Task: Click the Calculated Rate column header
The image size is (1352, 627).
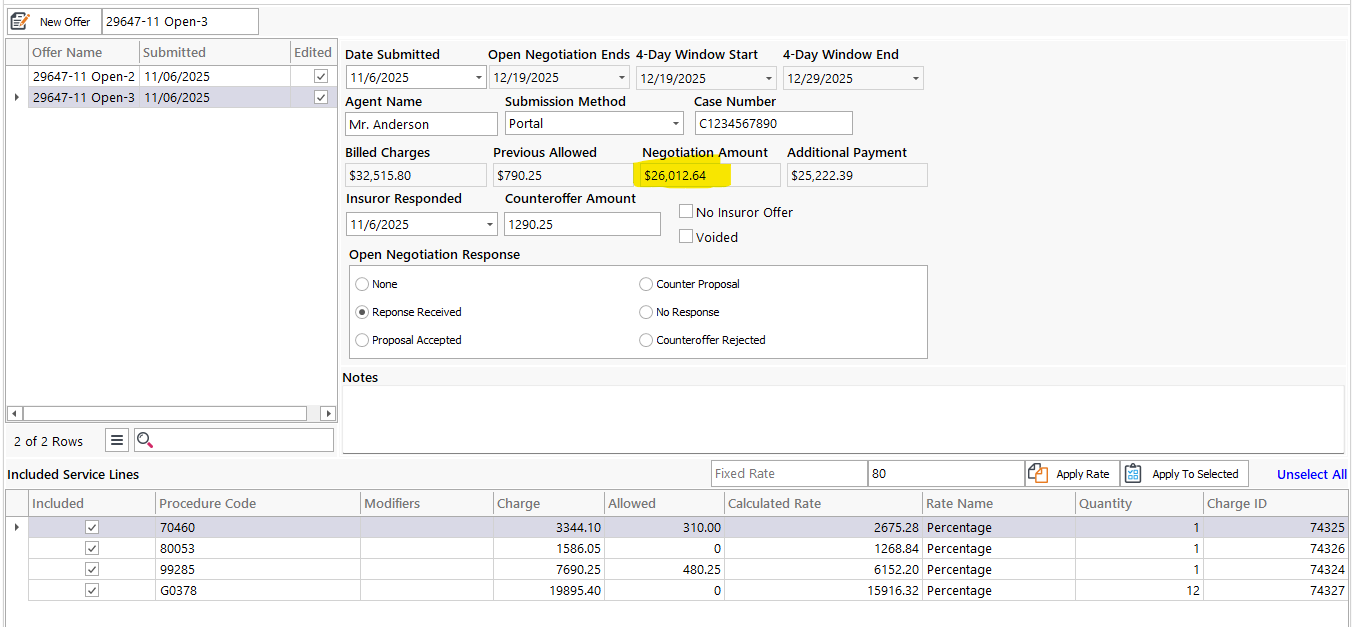Action: tap(774, 503)
